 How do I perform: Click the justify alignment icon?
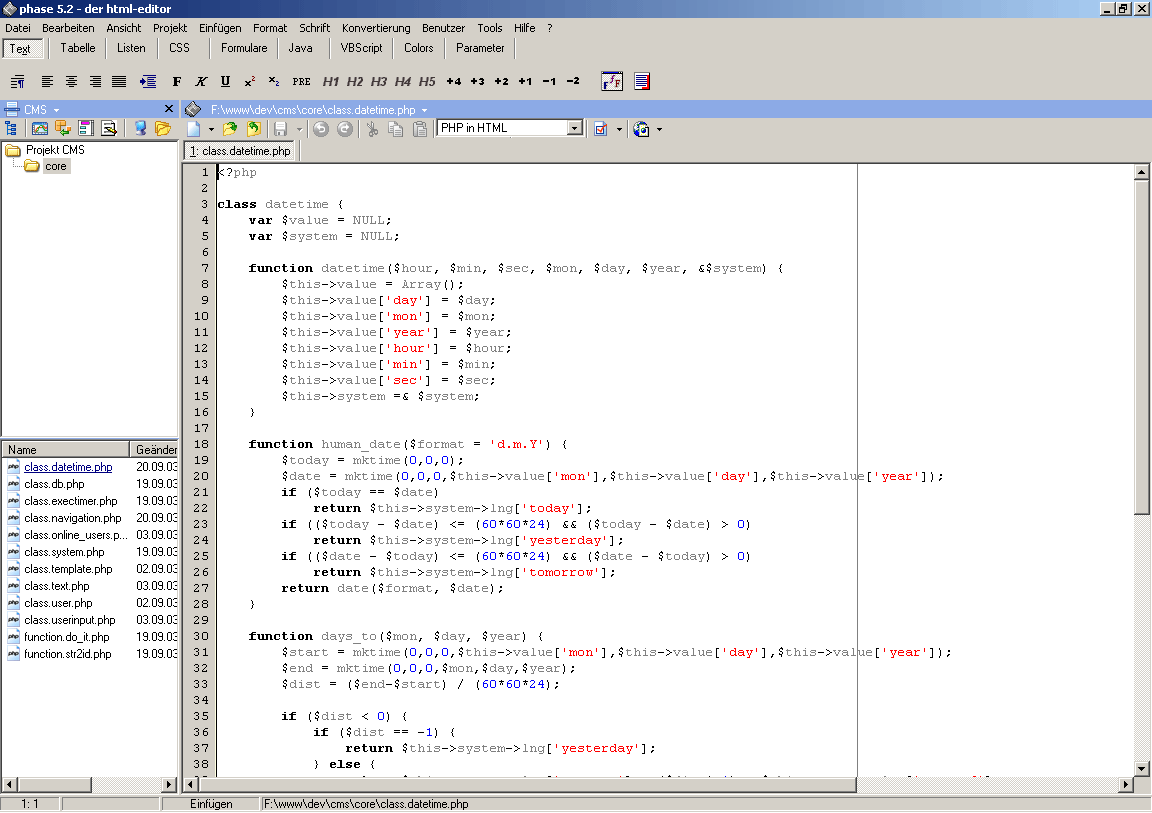coord(119,81)
